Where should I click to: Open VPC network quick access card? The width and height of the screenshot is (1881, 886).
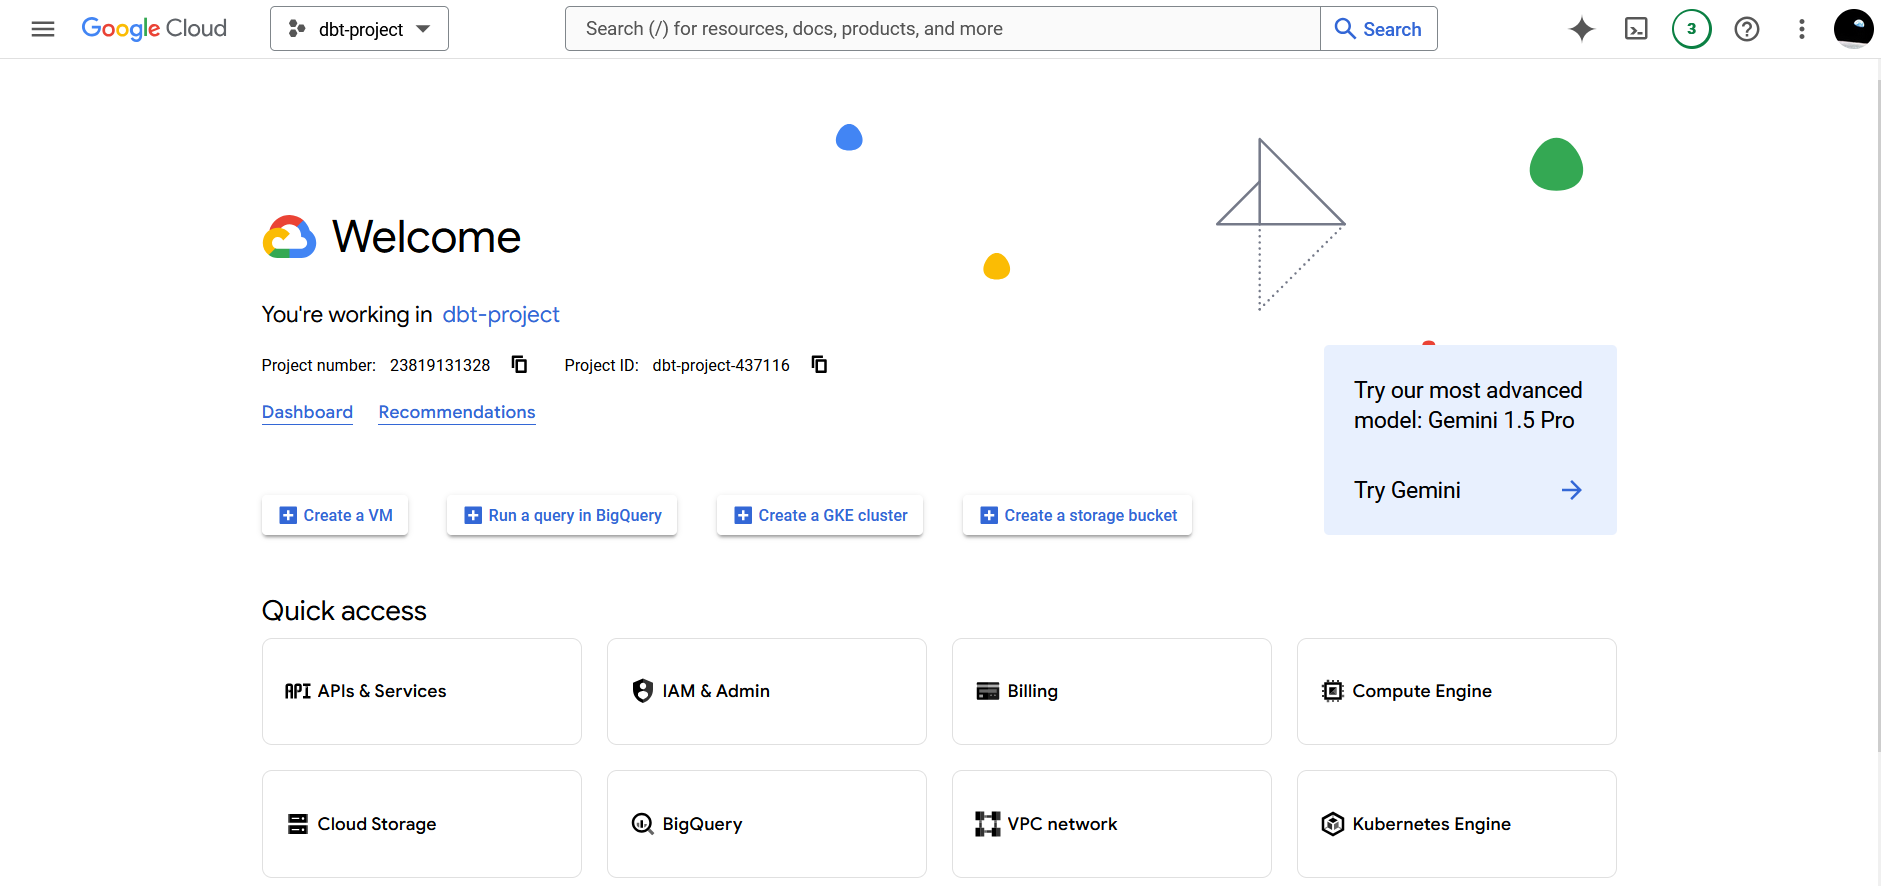1112,824
